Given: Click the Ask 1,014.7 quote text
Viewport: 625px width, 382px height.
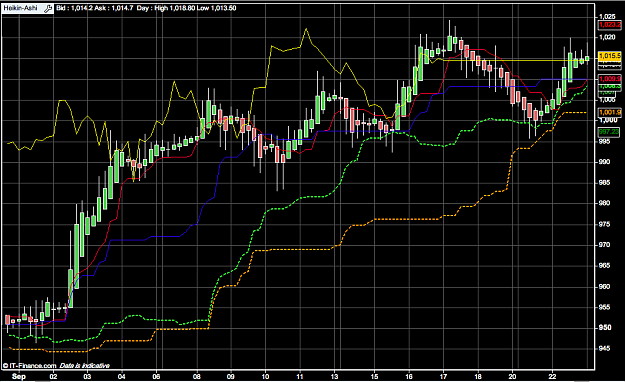Looking at the screenshot, I should (x=114, y=8).
